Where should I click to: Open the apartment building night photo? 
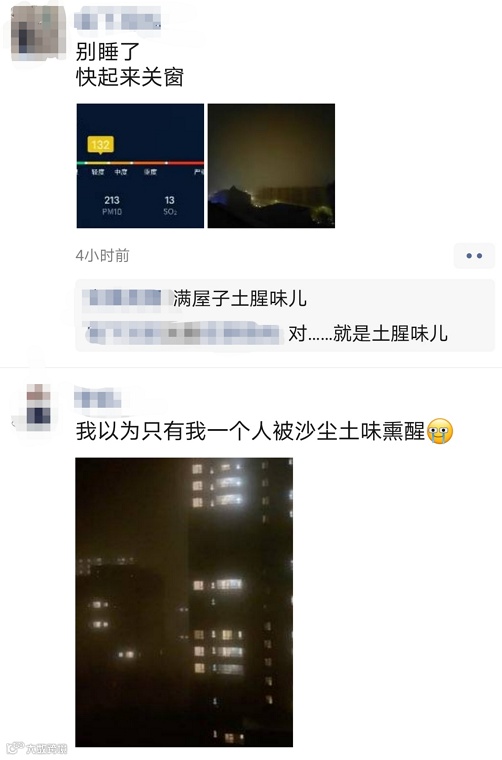pyautogui.click(x=184, y=602)
